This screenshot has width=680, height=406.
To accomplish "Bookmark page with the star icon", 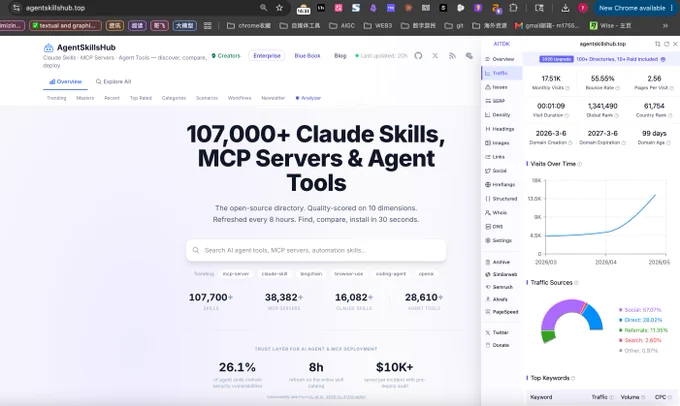I will click(279, 8).
